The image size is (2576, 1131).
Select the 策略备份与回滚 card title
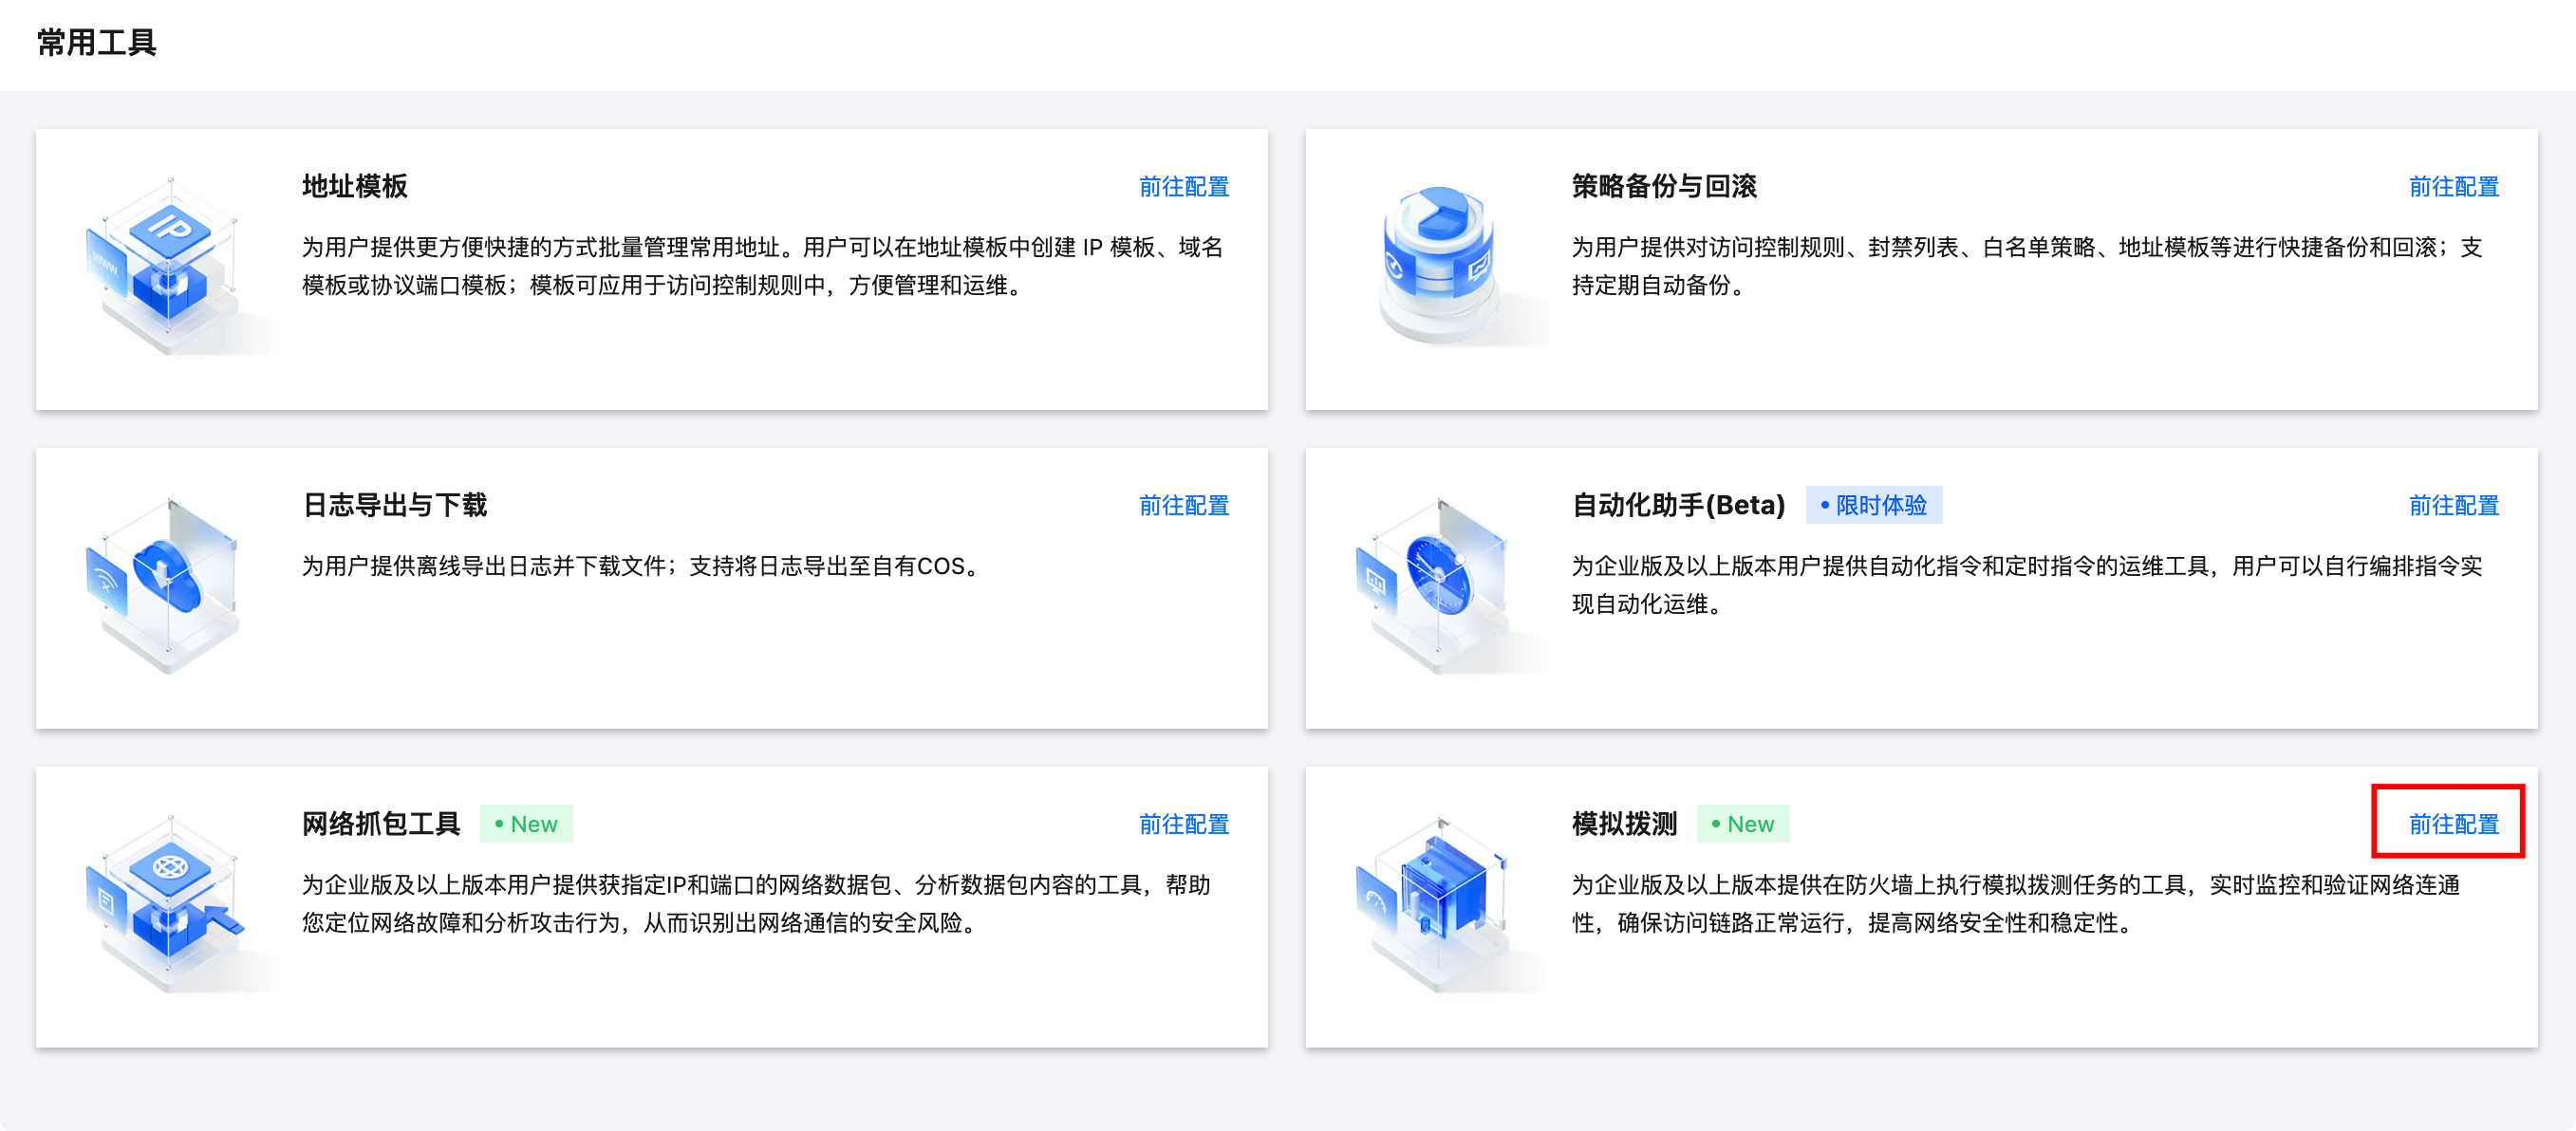[x=1663, y=186]
